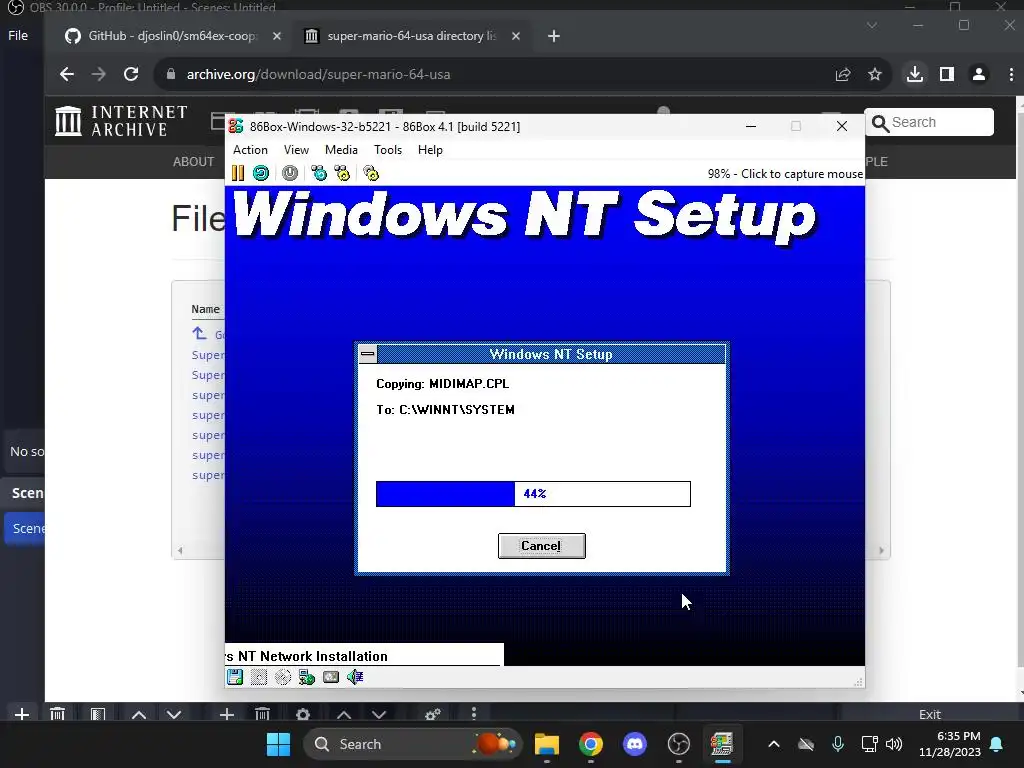Add a scene with OBS plus button
The width and height of the screenshot is (1024, 768).
pyautogui.click(x=22, y=714)
